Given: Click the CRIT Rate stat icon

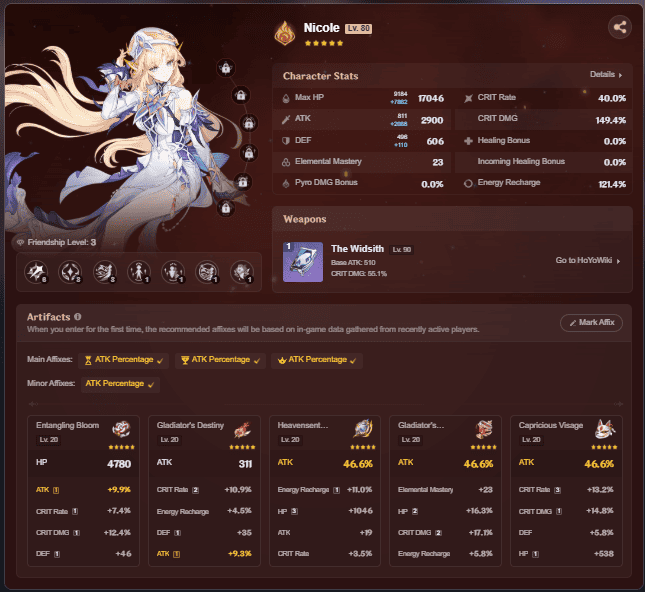Looking at the screenshot, I should tap(468, 98).
